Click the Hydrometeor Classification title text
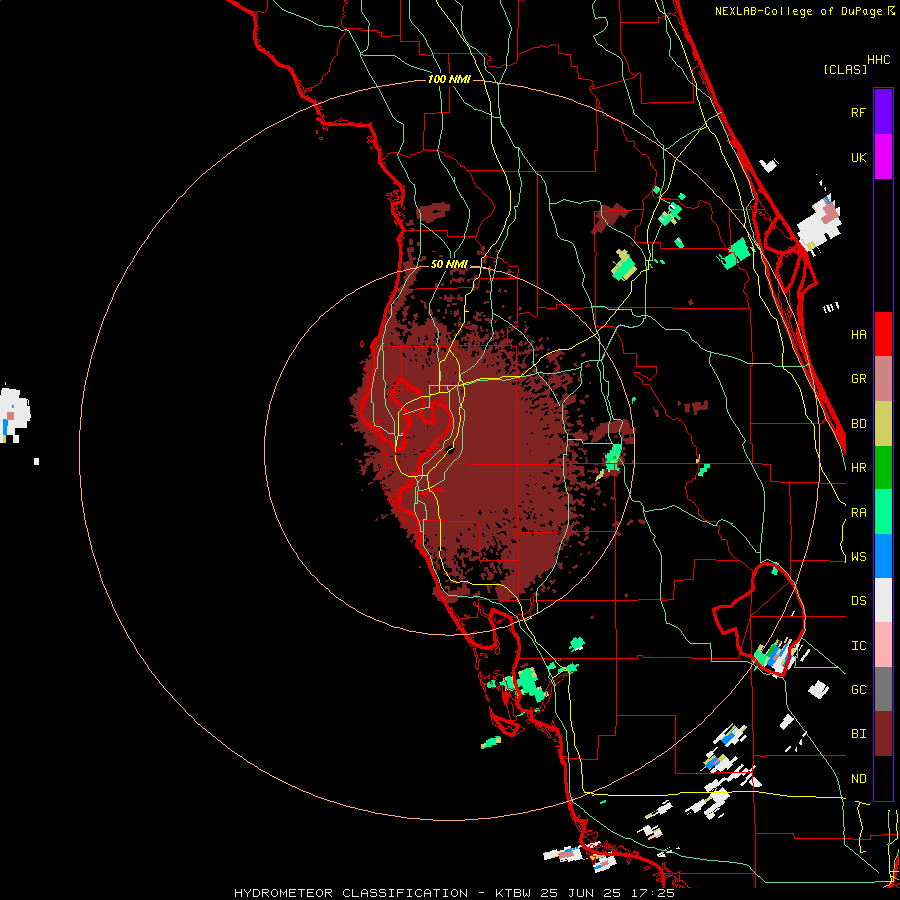The width and height of the screenshot is (900, 900). coord(351,893)
